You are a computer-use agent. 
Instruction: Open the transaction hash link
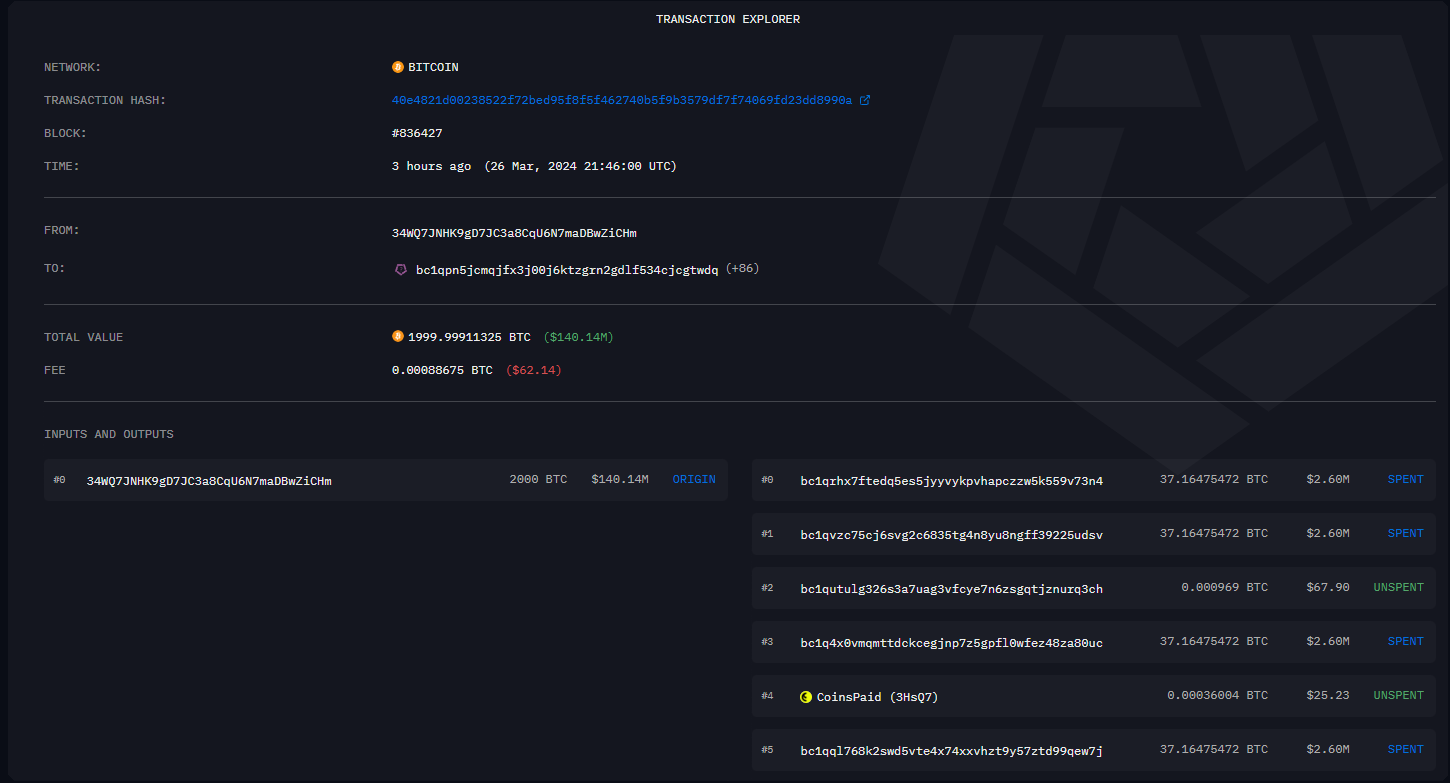[621, 100]
